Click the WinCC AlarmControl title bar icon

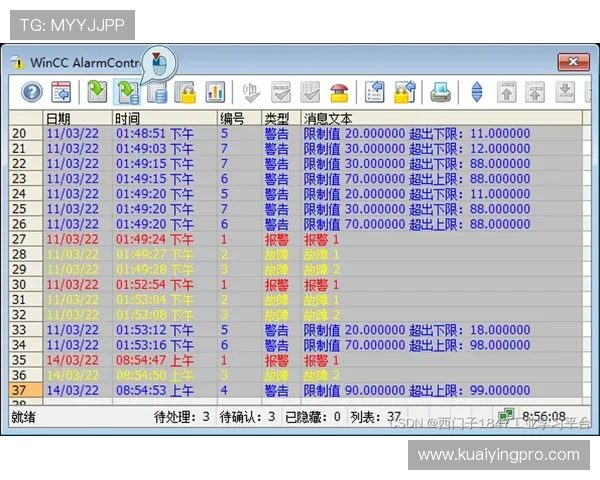coord(17,62)
